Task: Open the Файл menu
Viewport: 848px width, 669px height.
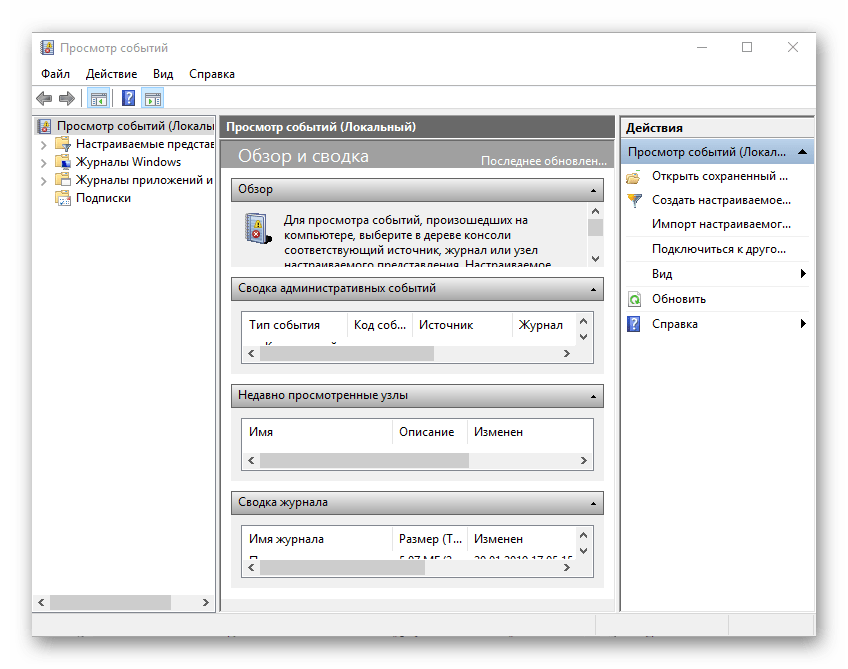Action: (55, 74)
